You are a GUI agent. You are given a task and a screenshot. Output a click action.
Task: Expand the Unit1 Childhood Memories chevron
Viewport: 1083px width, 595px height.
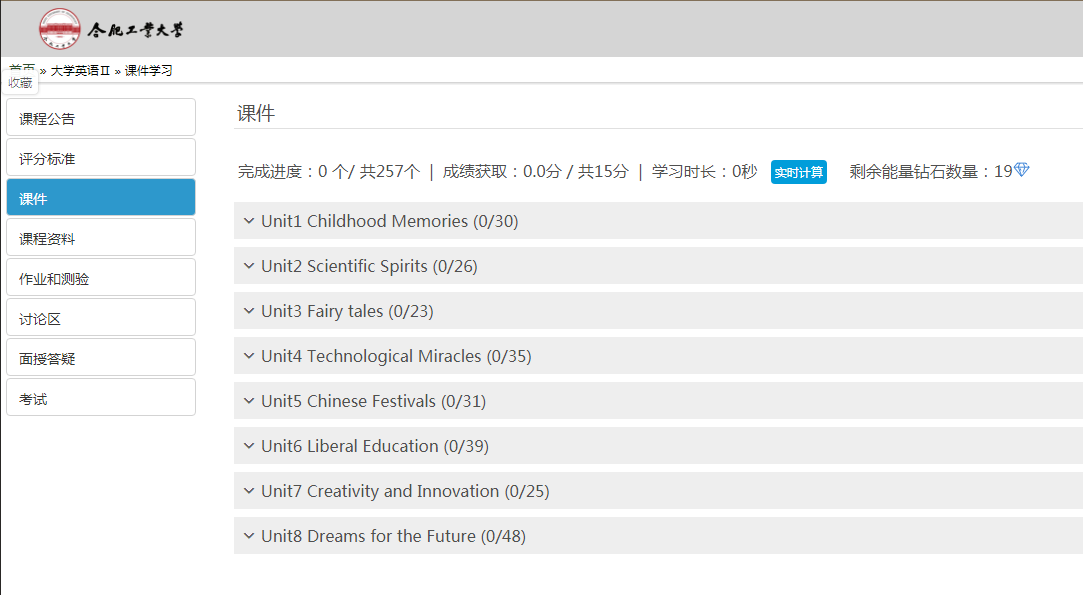249,221
